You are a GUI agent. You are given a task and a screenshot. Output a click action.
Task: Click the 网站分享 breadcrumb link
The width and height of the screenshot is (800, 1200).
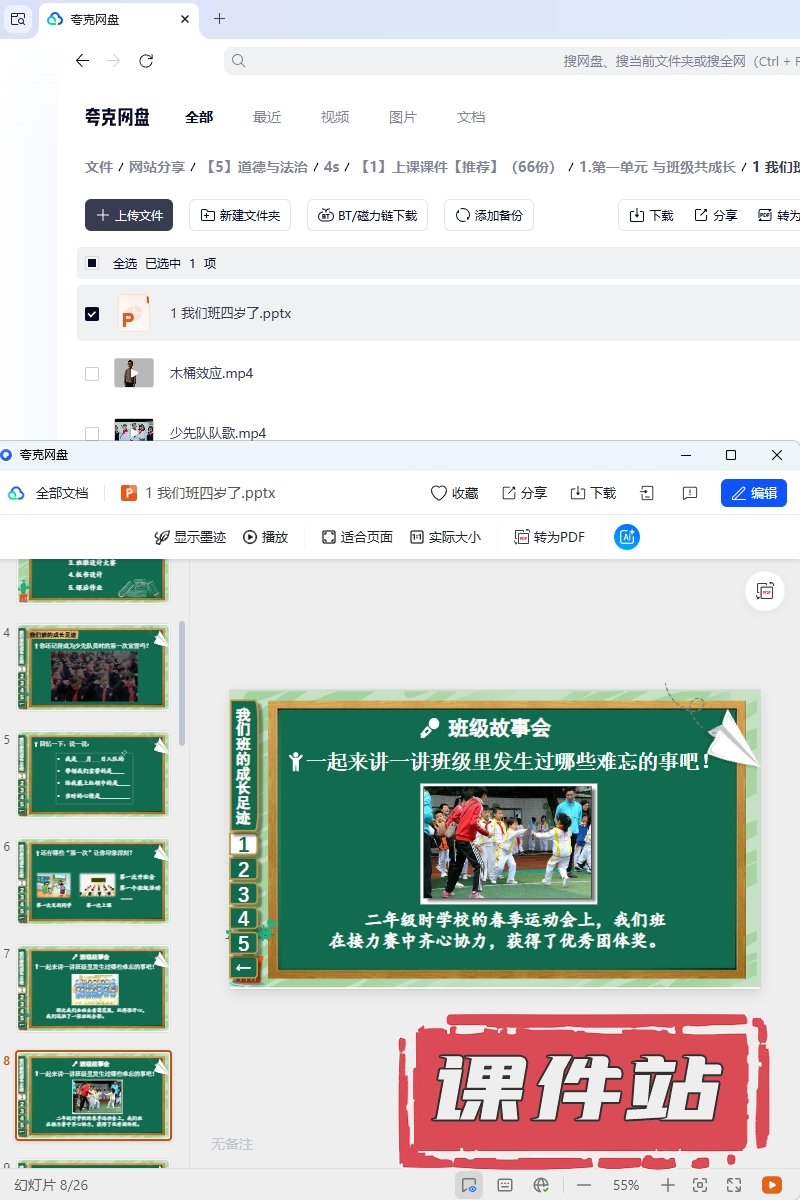pyautogui.click(x=157, y=167)
